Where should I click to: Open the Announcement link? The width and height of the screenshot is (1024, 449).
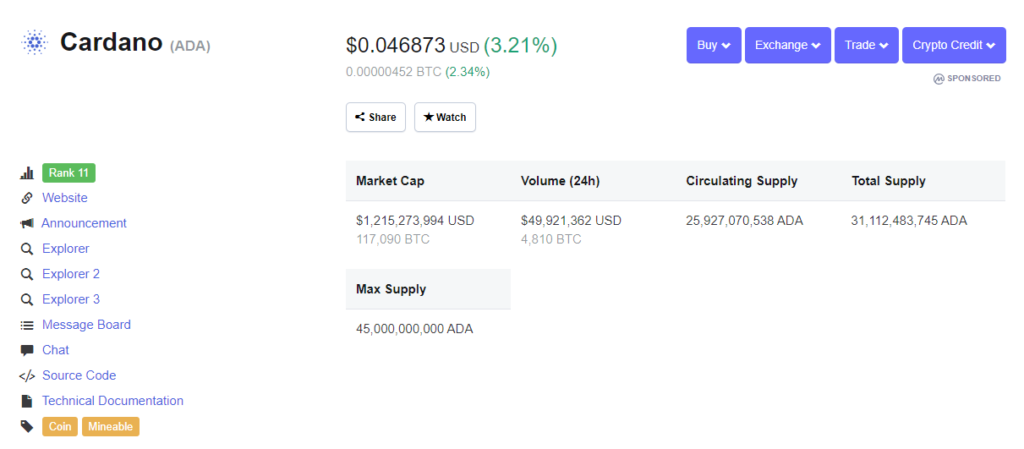[x=84, y=223]
